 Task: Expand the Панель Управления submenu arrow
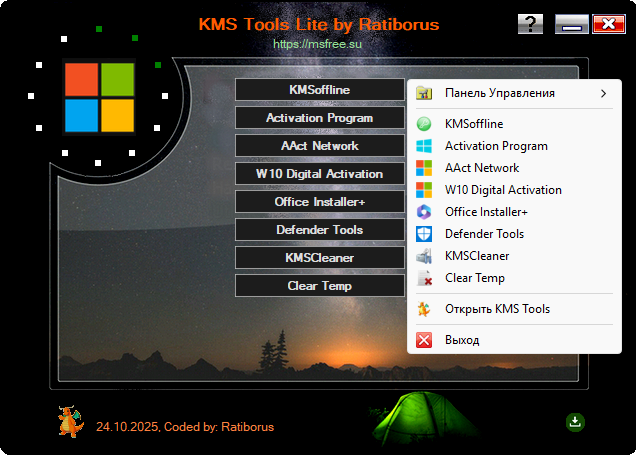click(603, 93)
